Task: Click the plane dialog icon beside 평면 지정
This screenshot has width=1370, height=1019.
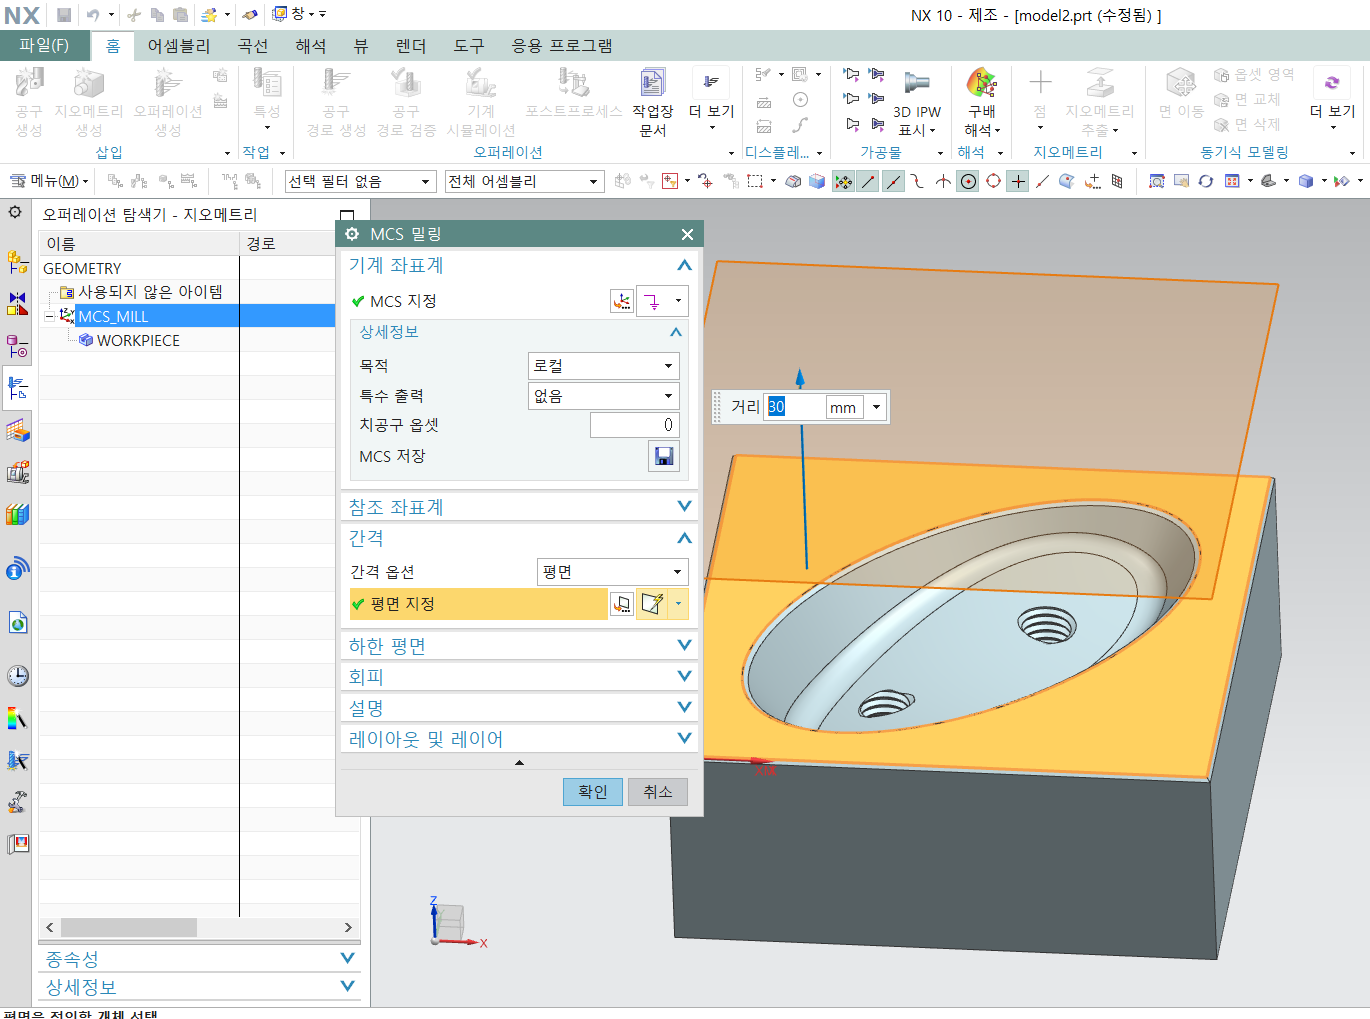Action: [621, 604]
